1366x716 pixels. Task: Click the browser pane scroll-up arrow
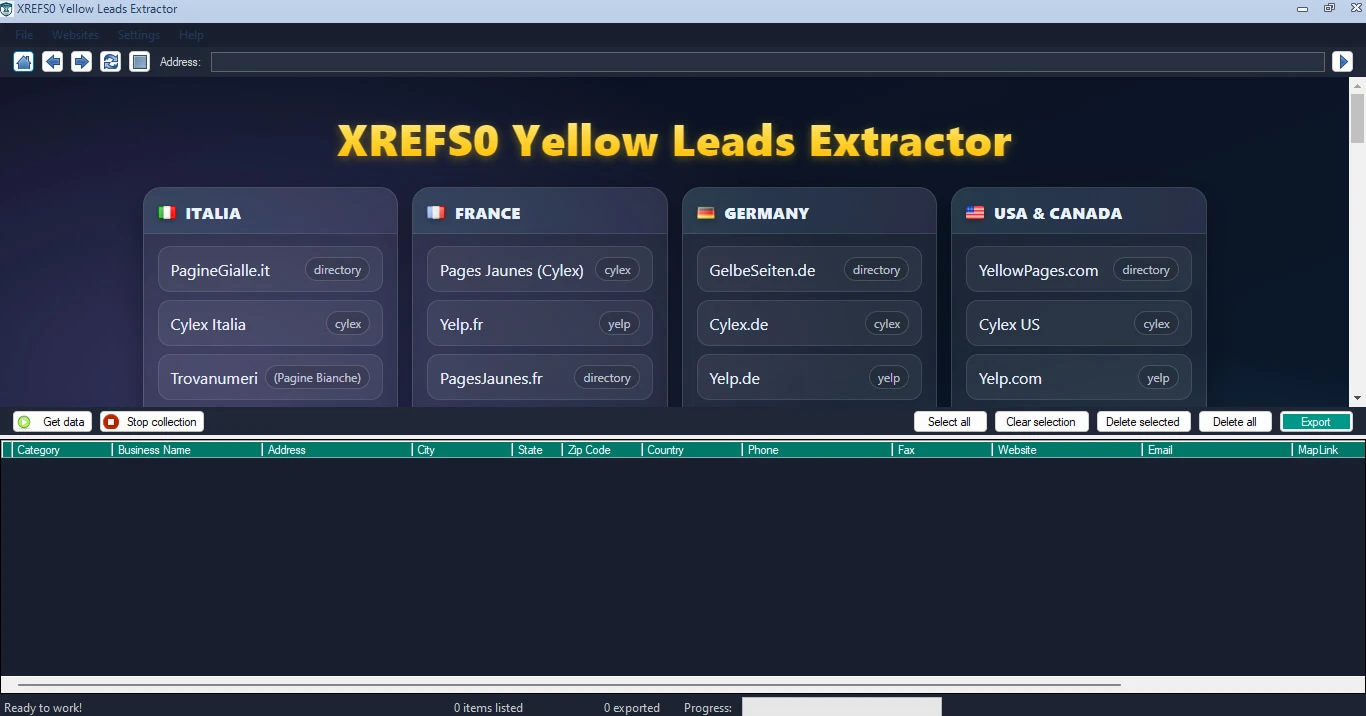click(1357, 85)
